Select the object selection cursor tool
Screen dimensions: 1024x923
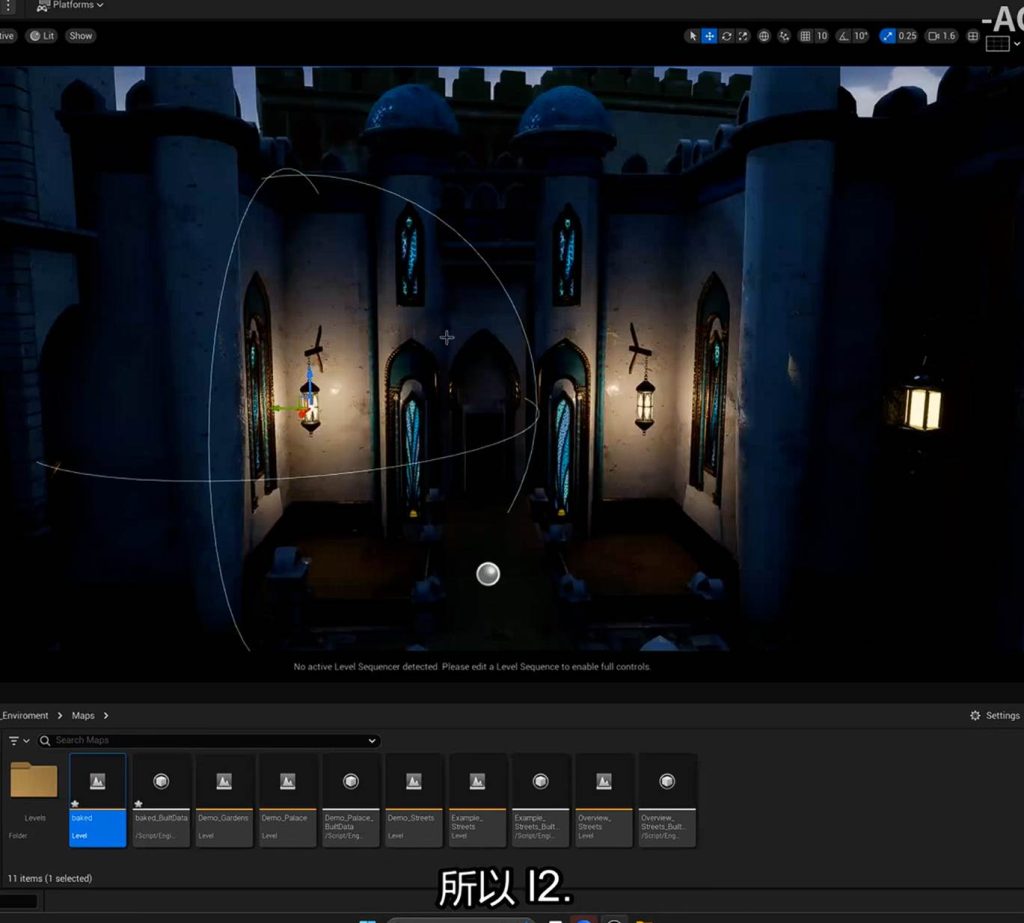click(692, 36)
